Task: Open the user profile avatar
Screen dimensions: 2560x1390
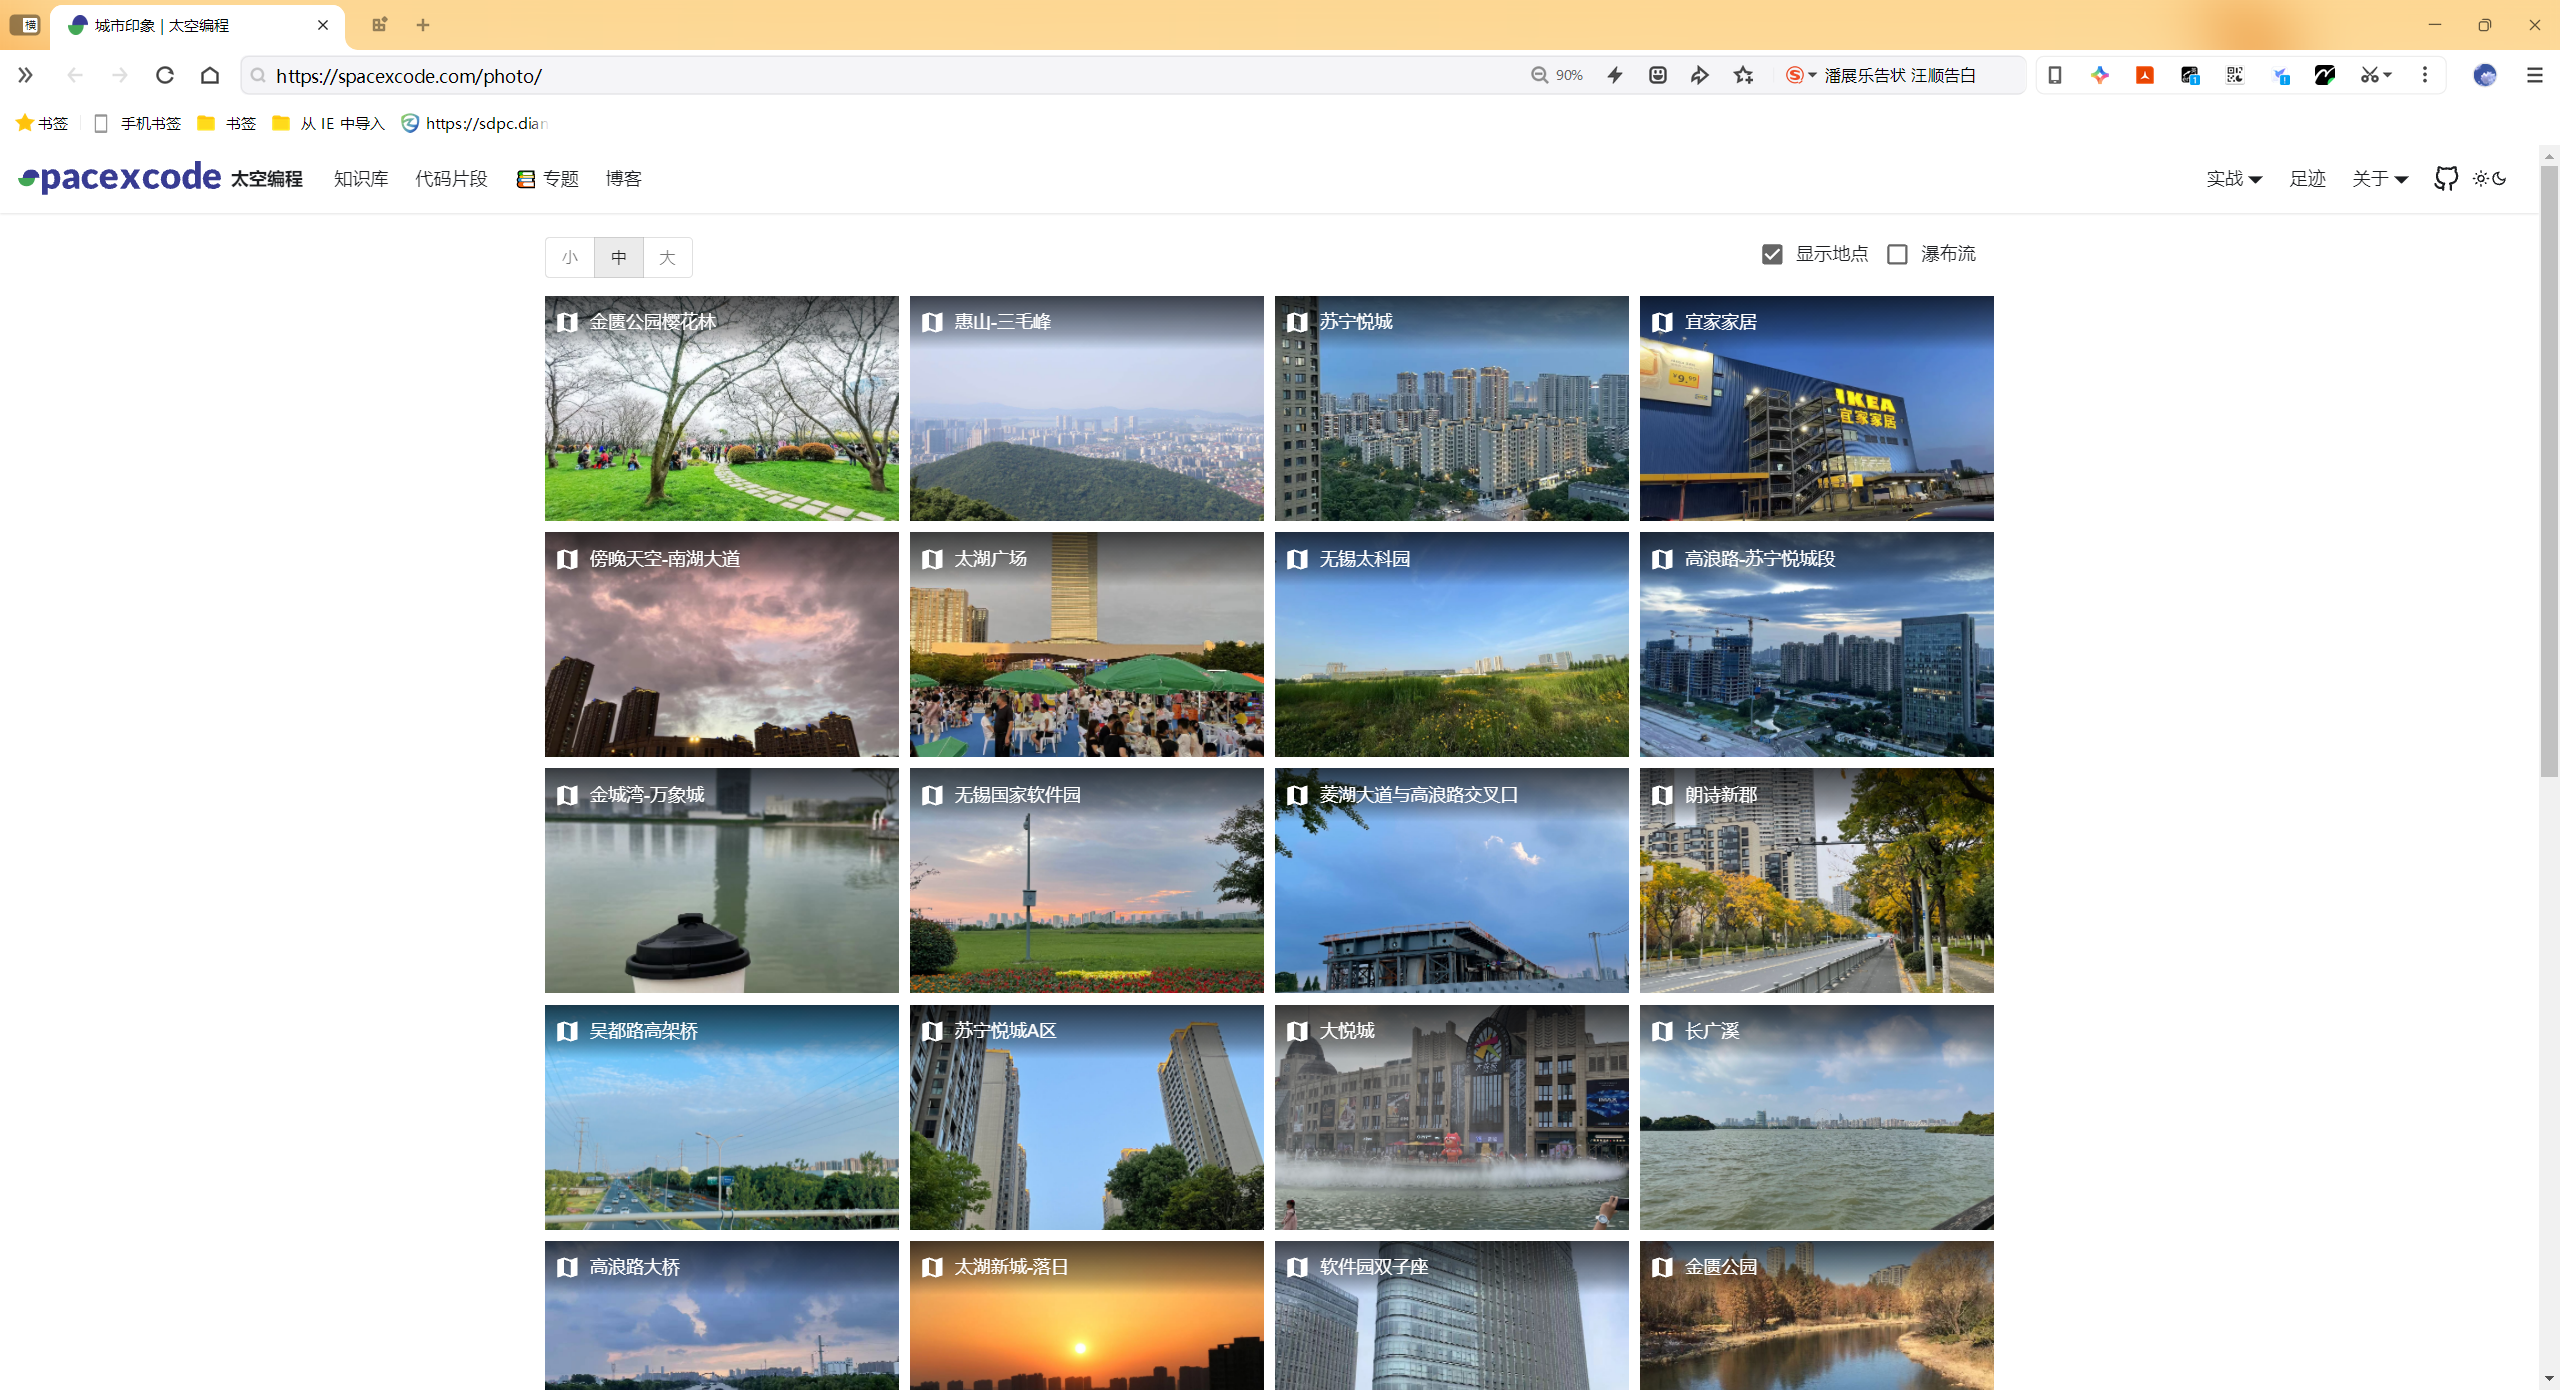Action: (2485, 75)
